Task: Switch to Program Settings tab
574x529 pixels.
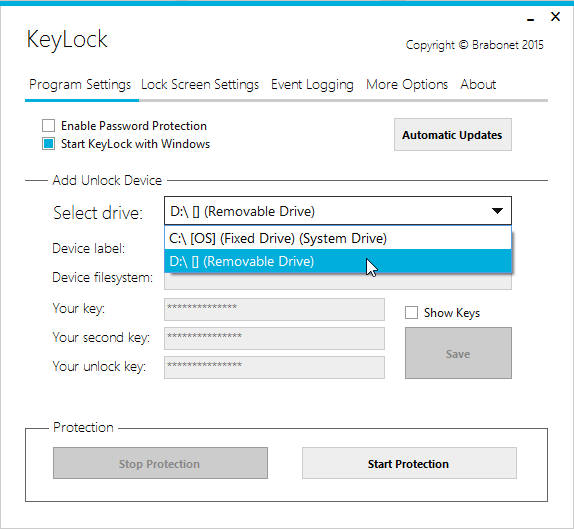Action: [80, 85]
